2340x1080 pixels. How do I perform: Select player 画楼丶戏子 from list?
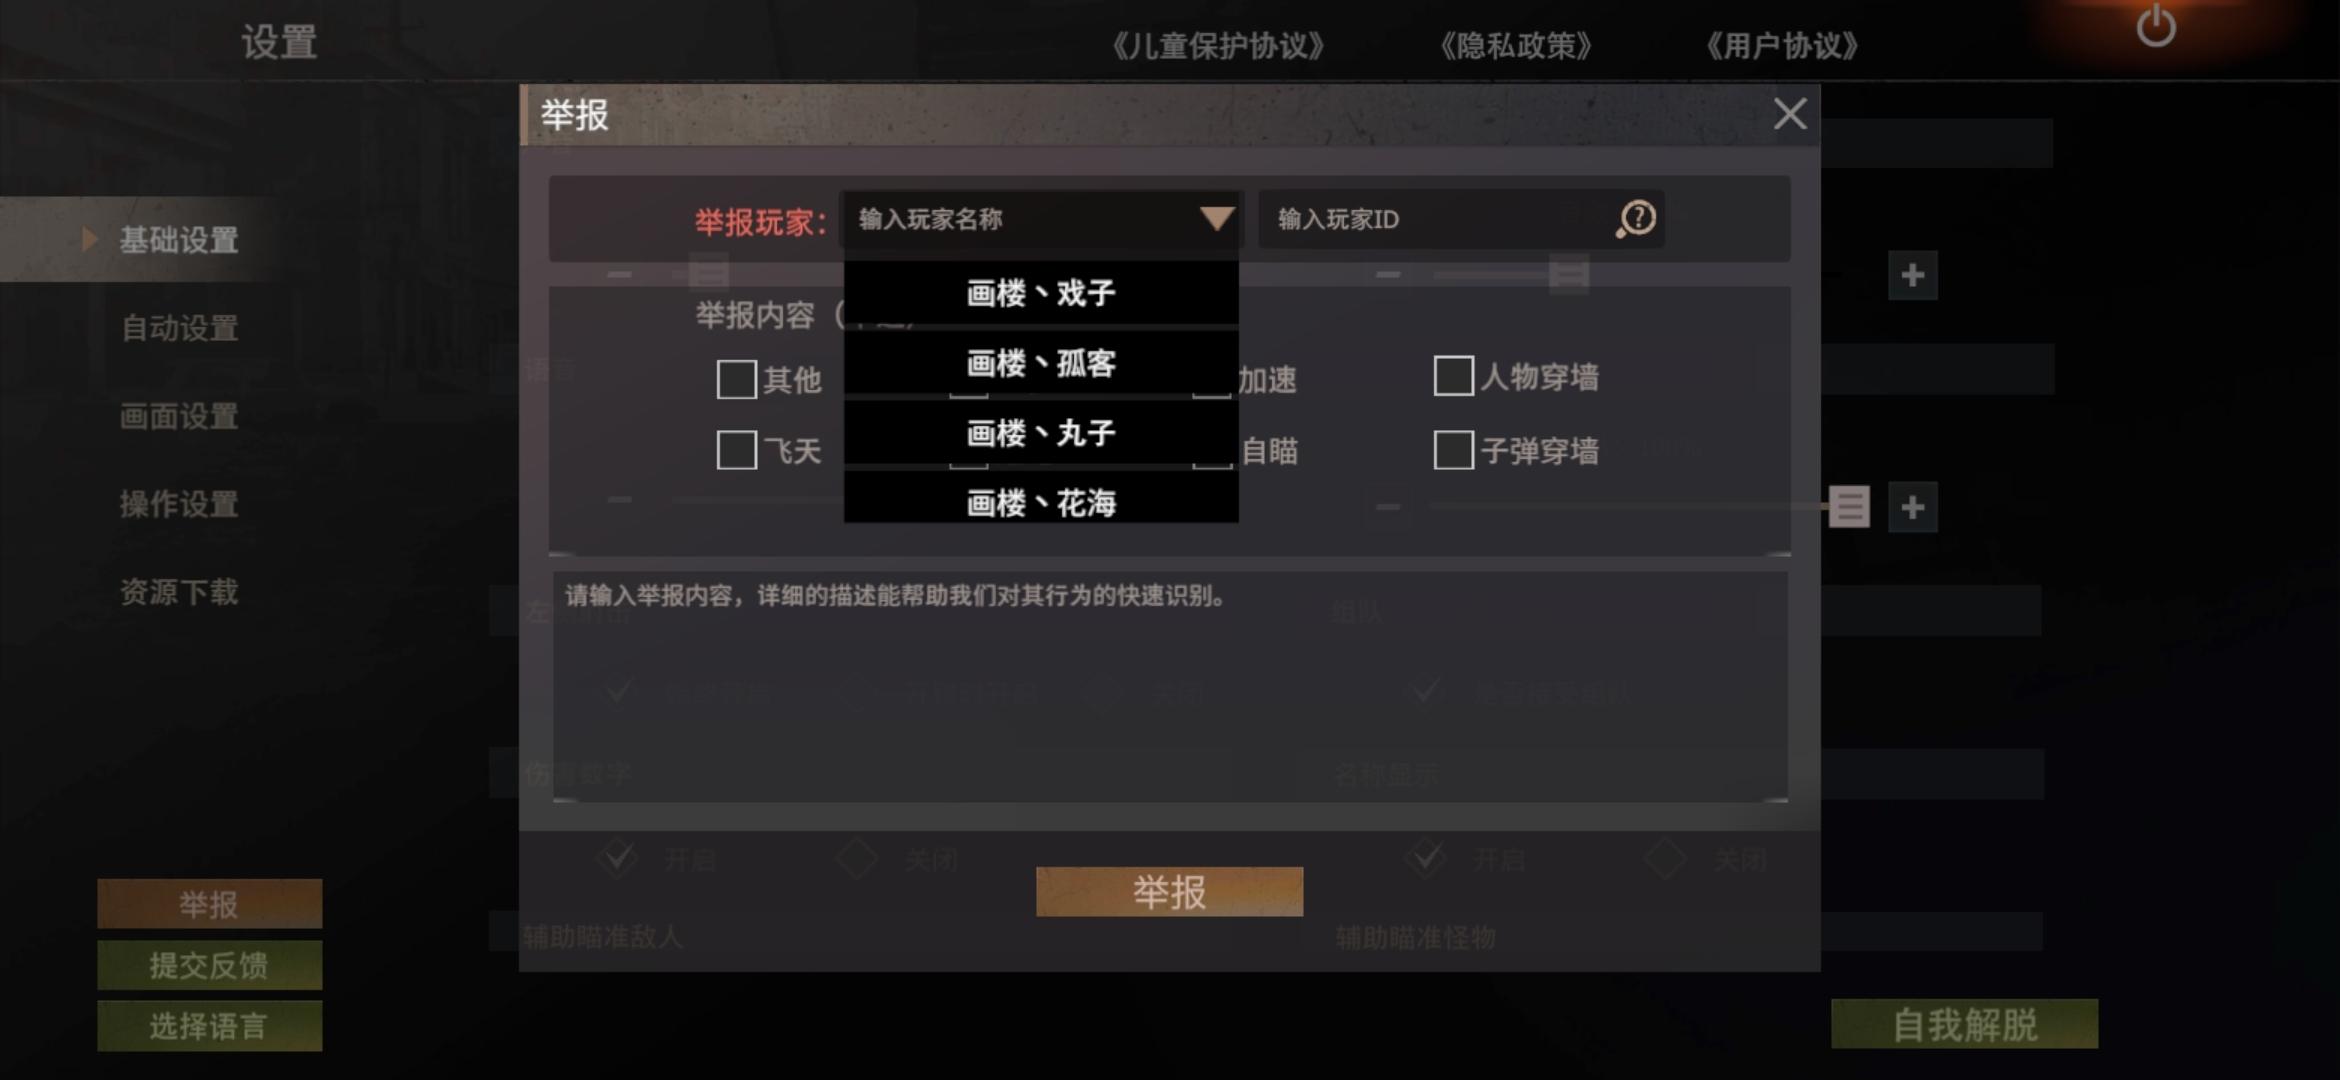point(1041,293)
